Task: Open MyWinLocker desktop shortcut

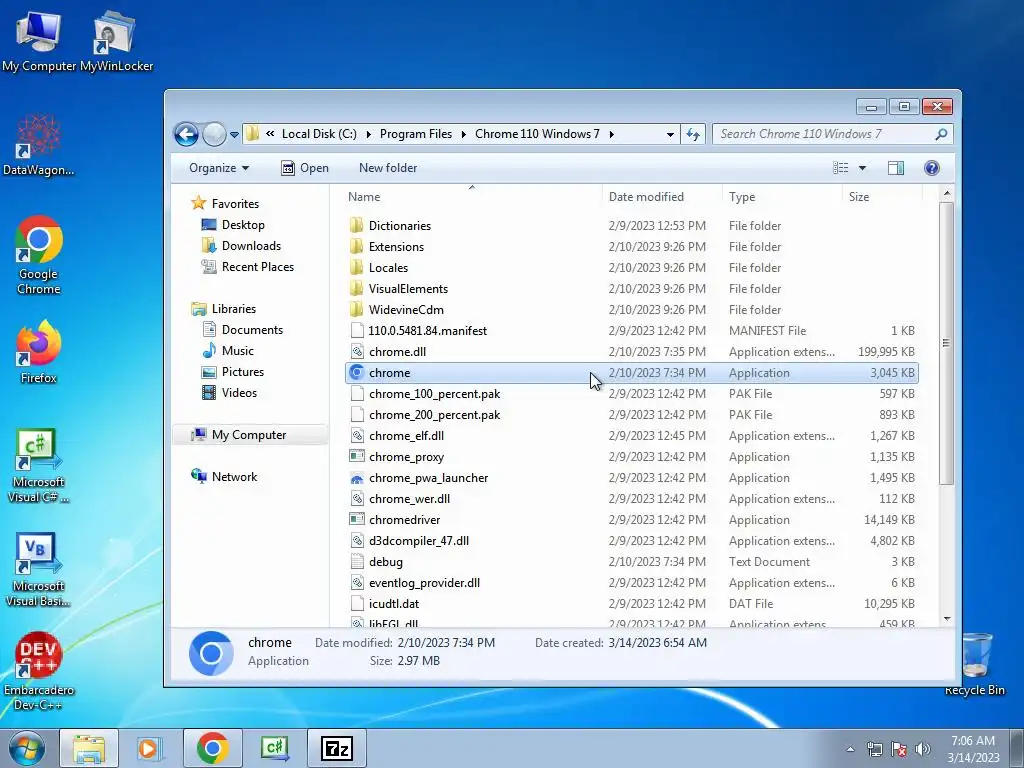Action: click(116, 40)
